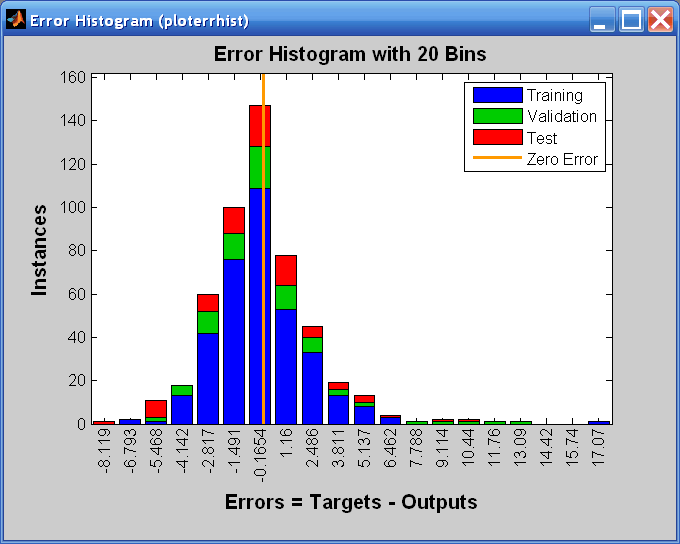
Task: Click the x-axis tick label -6.793
Action: (x=130, y=451)
